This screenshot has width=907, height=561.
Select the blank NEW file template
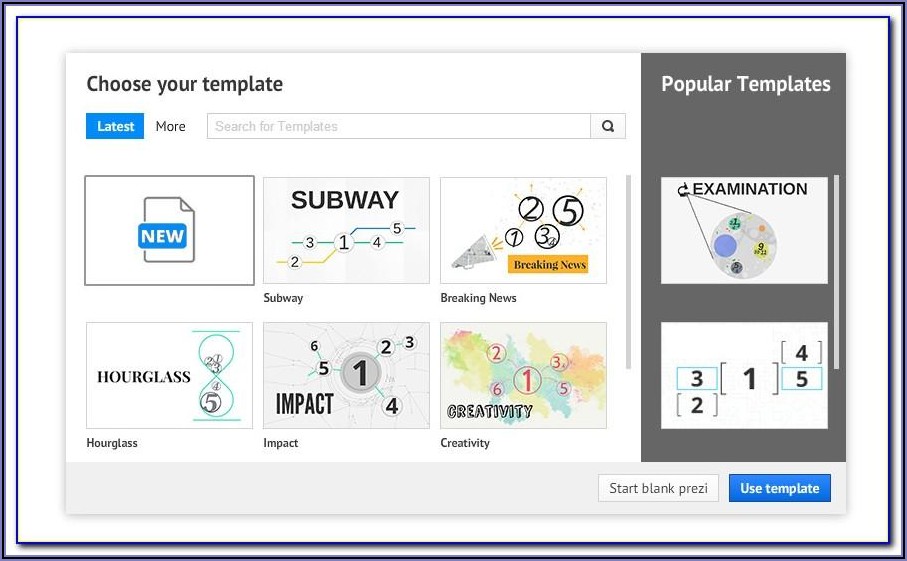click(x=169, y=231)
